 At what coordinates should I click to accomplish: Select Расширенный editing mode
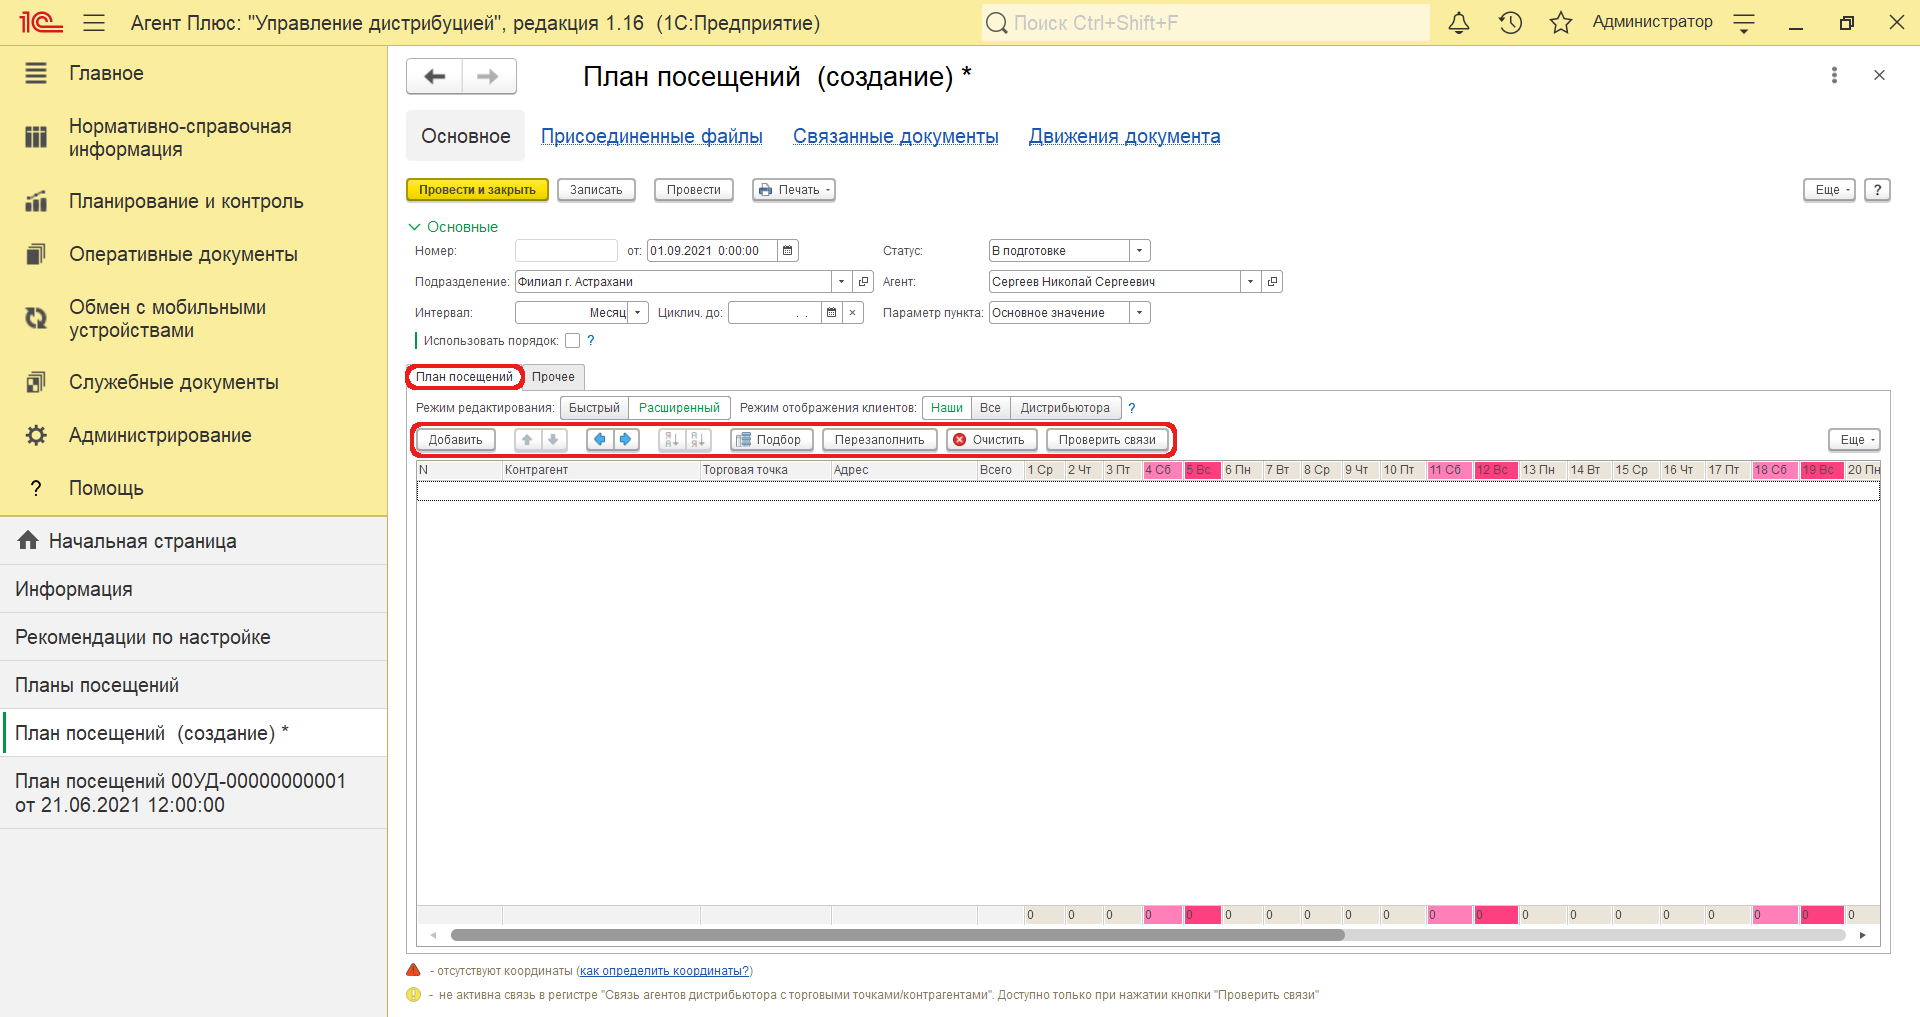679,408
